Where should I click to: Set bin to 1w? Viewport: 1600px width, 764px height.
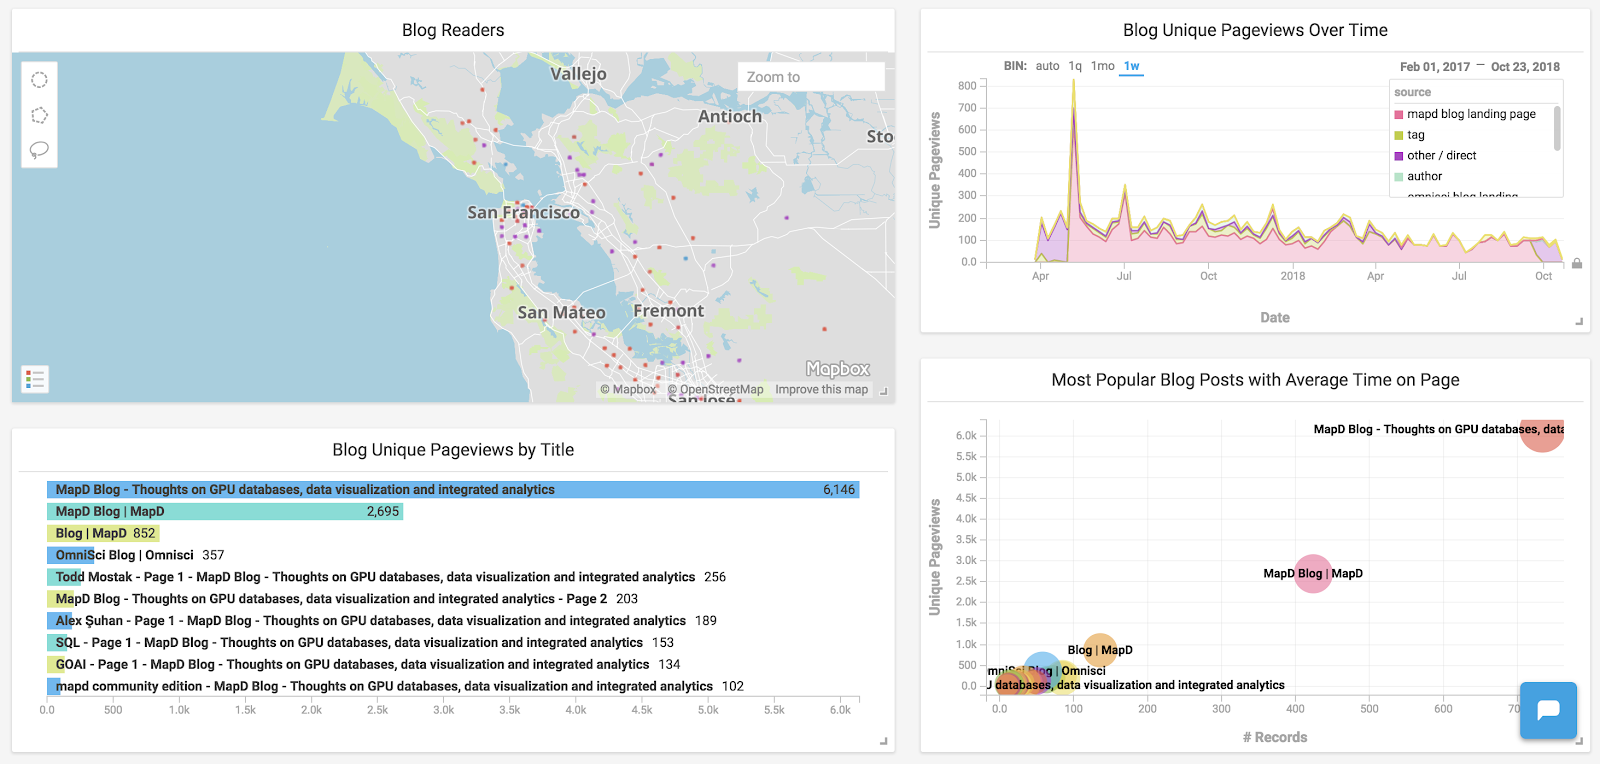(x=1131, y=66)
